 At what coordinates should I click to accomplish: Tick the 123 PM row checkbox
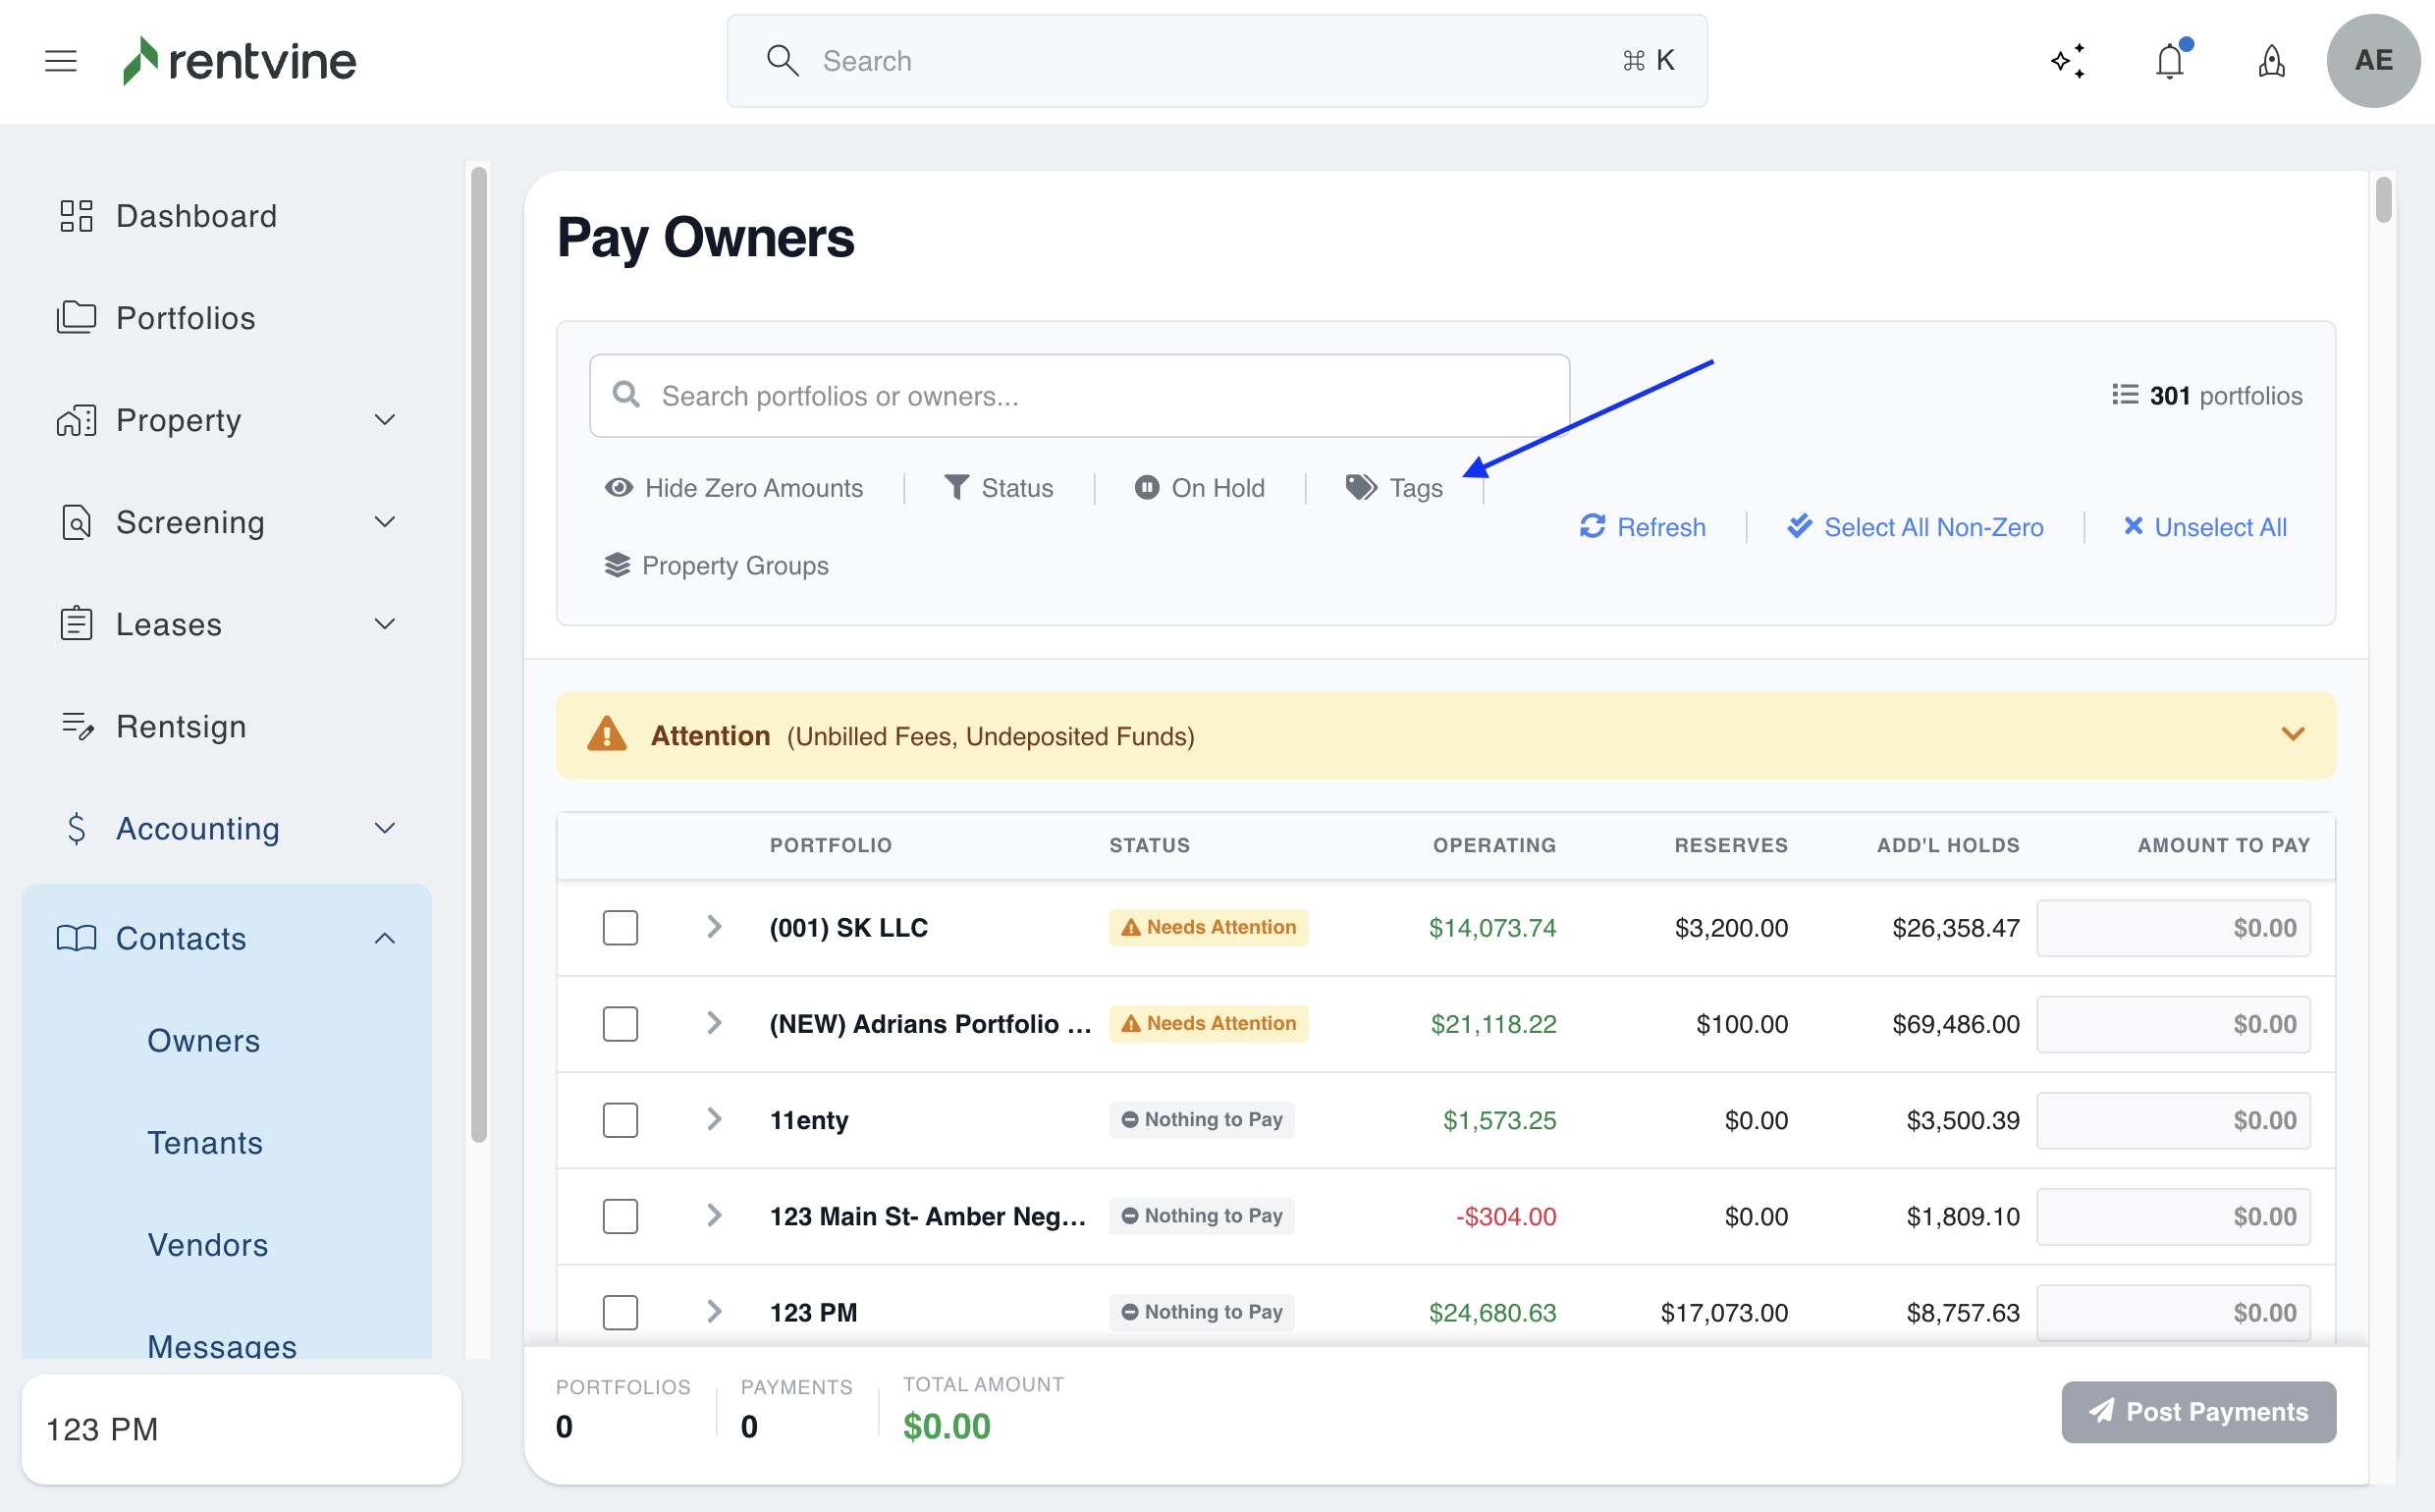(620, 1312)
